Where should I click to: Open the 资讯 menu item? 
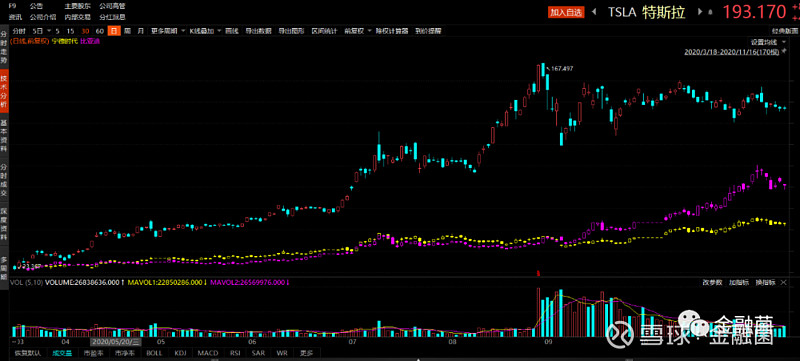pos(15,17)
